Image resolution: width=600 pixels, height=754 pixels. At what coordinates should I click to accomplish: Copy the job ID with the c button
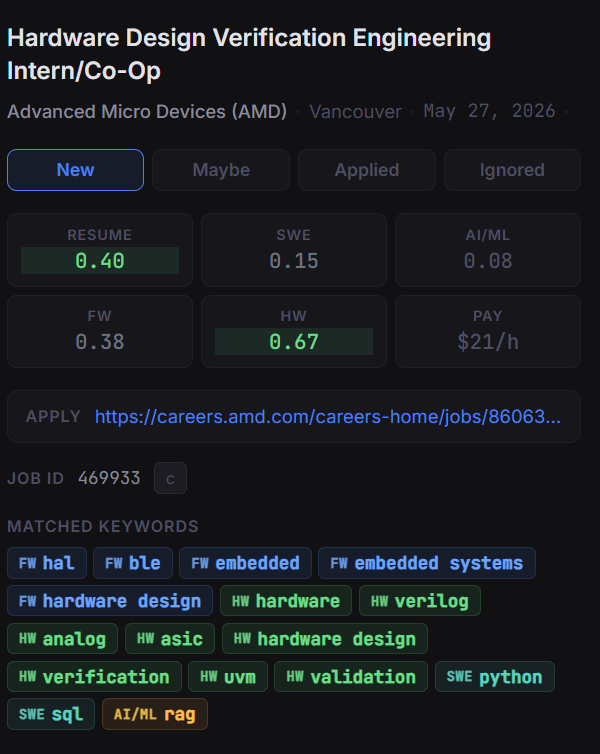click(170, 478)
